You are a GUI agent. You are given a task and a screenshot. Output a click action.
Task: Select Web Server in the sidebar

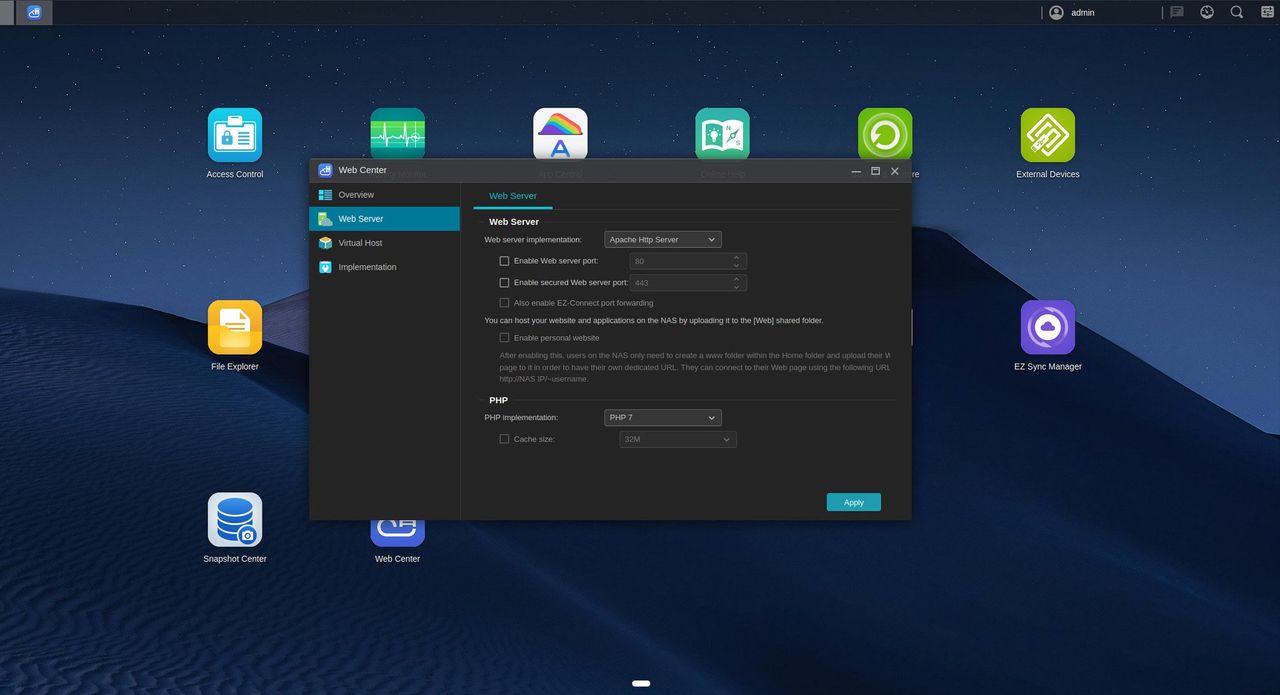click(x=384, y=219)
